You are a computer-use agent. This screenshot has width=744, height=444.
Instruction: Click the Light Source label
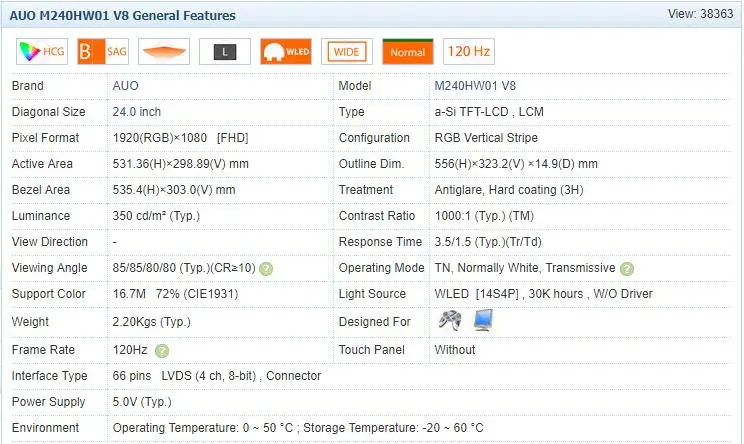coord(372,294)
